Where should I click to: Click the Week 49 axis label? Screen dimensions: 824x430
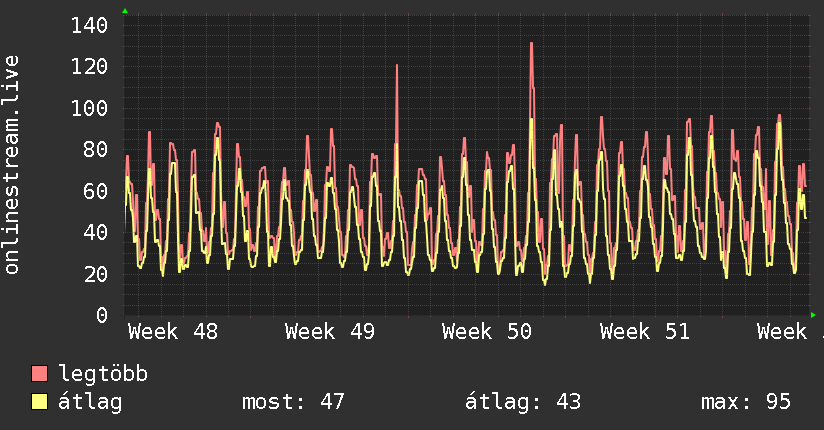click(330, 332)
